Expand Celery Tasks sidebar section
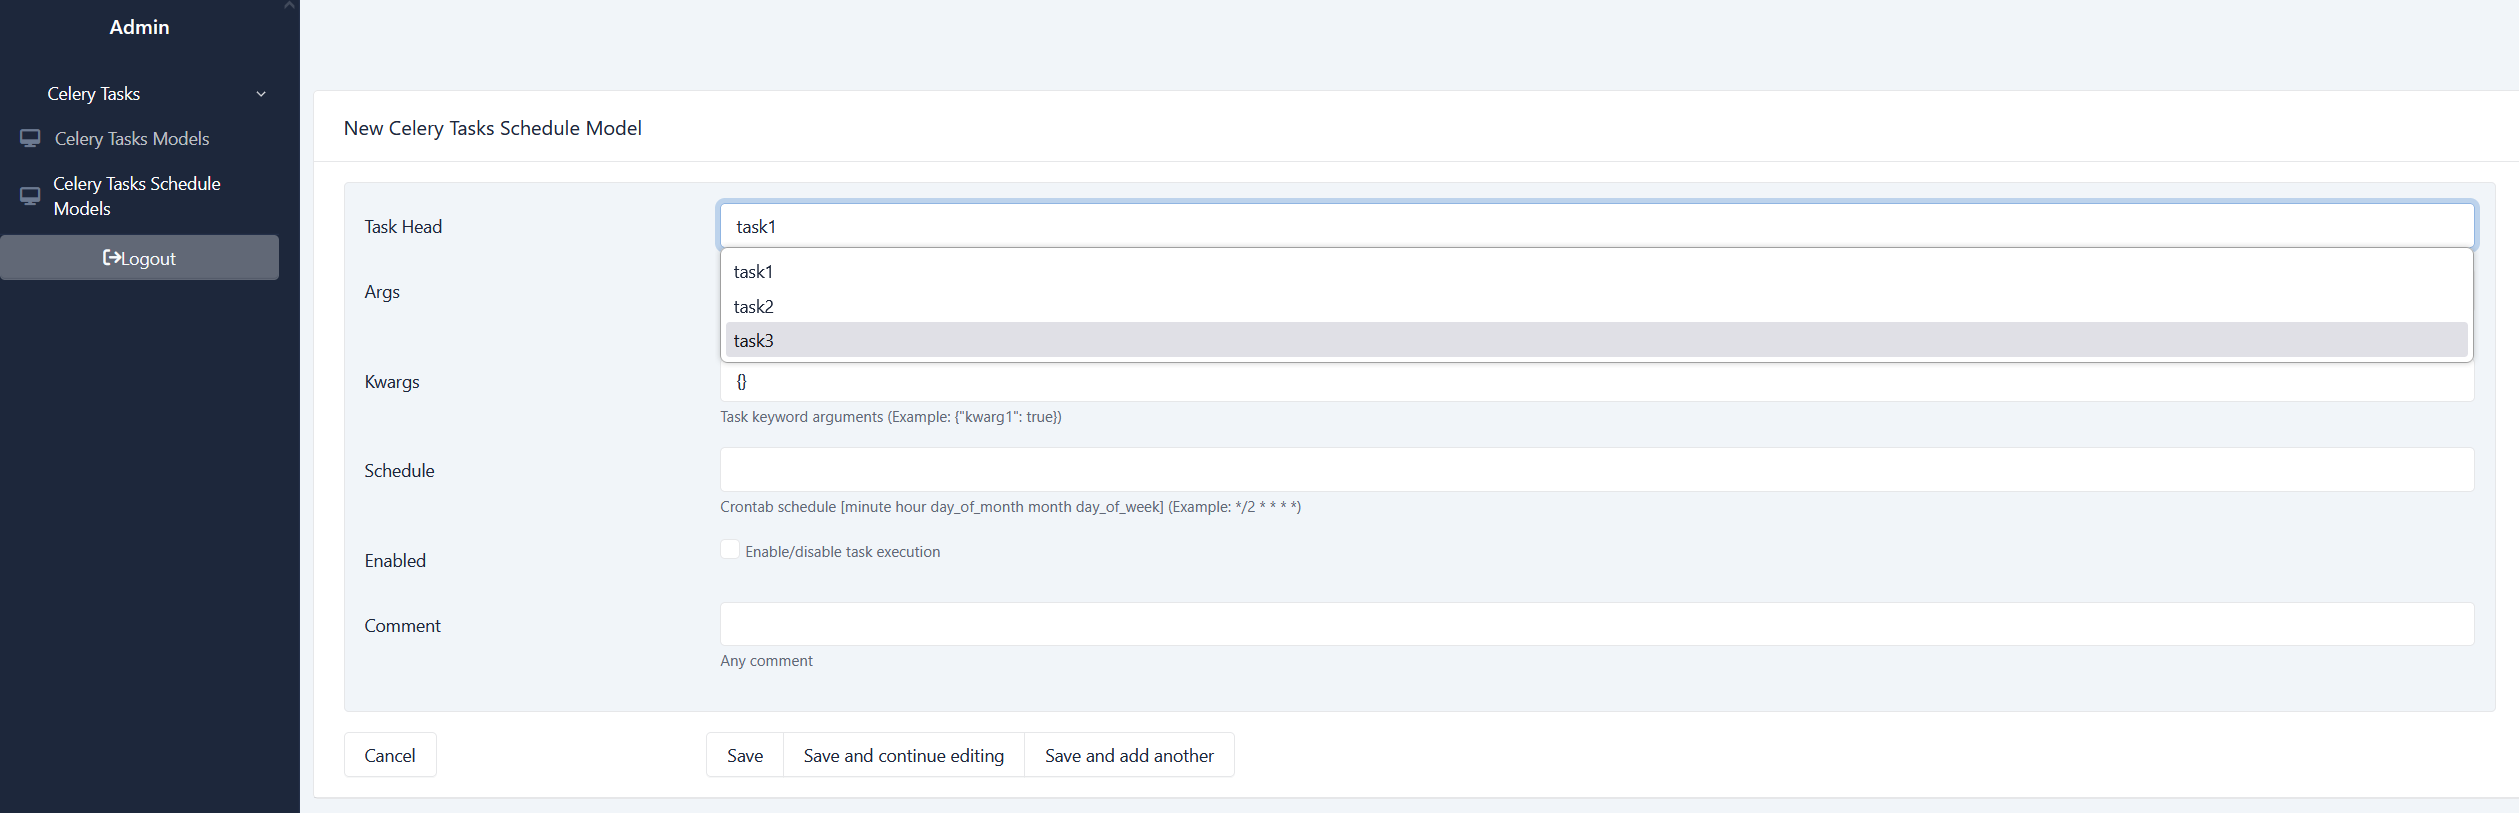This screenshot has width=2519, height=813. (x=94, y=94)
